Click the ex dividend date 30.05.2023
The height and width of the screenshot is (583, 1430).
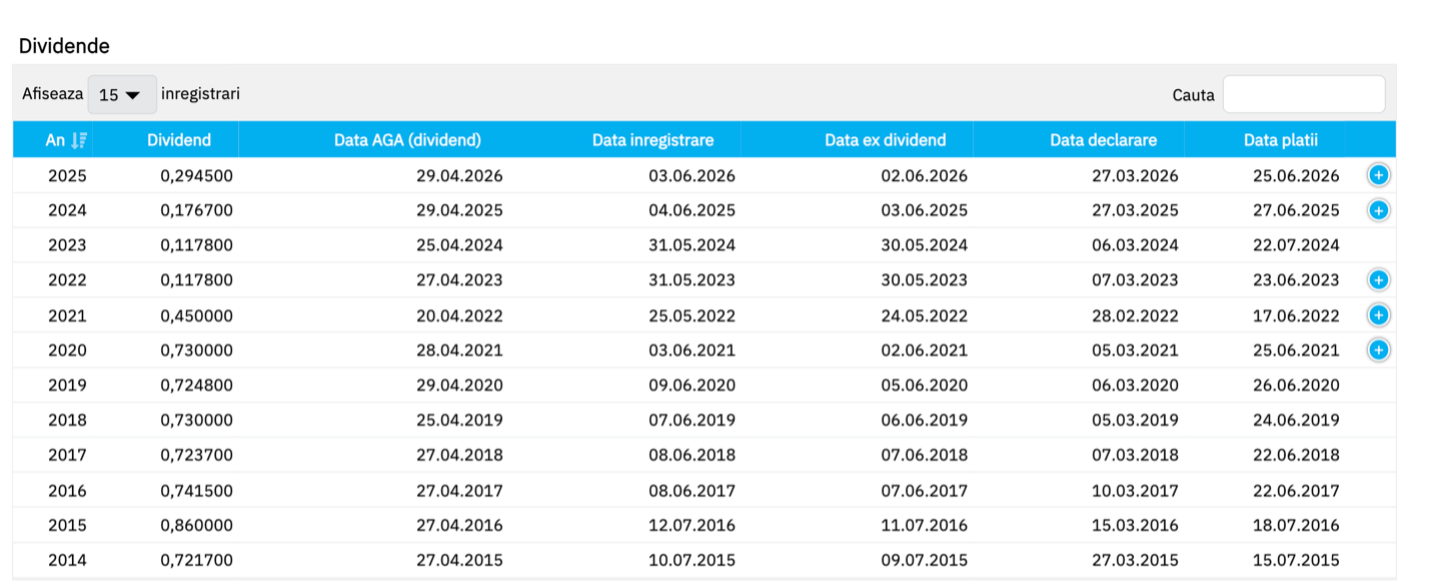click(925, 280)
